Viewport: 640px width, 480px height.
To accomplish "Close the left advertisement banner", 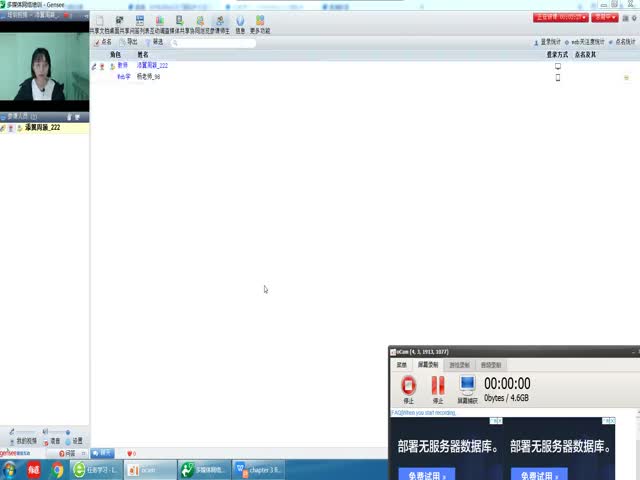I will coord(499,420).
